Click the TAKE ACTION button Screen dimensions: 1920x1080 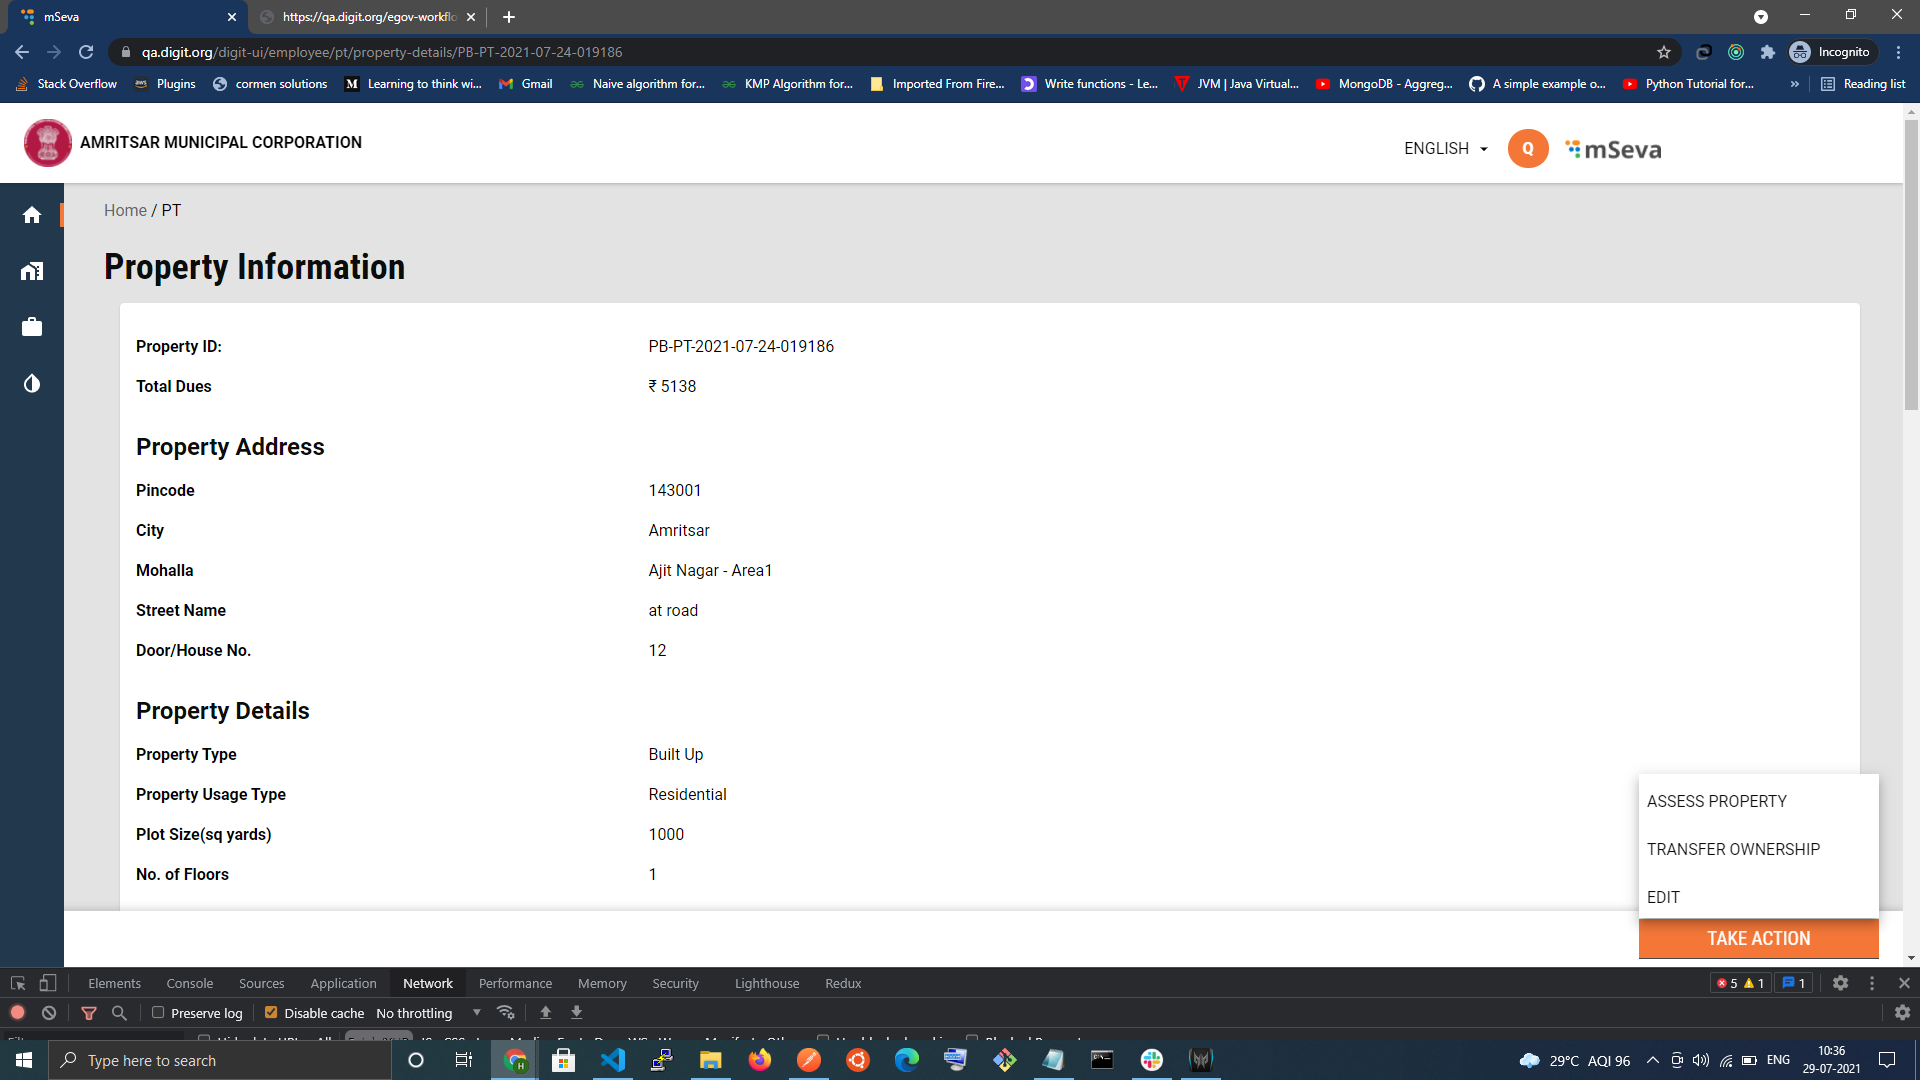(x=1758, y=938)
